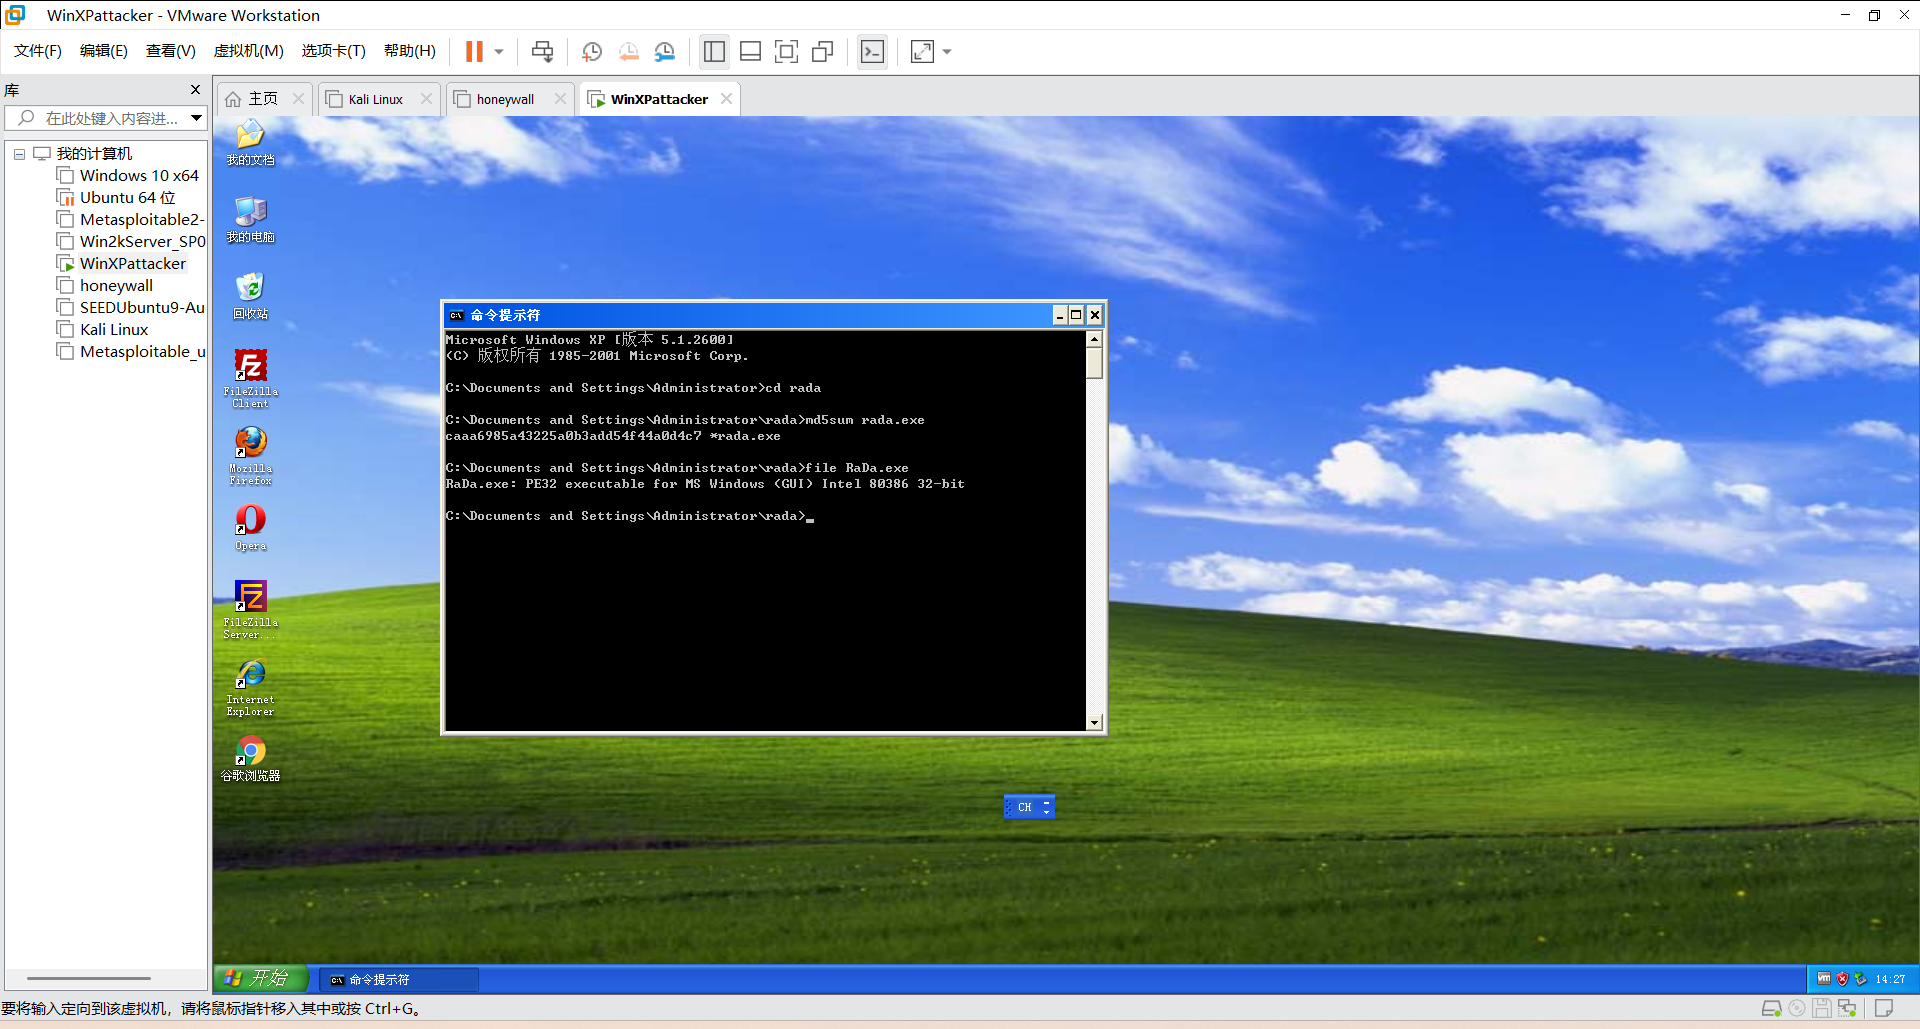Close the honeywall tab
Viewport: 1920px width, 1029px height.
[561, 99]
